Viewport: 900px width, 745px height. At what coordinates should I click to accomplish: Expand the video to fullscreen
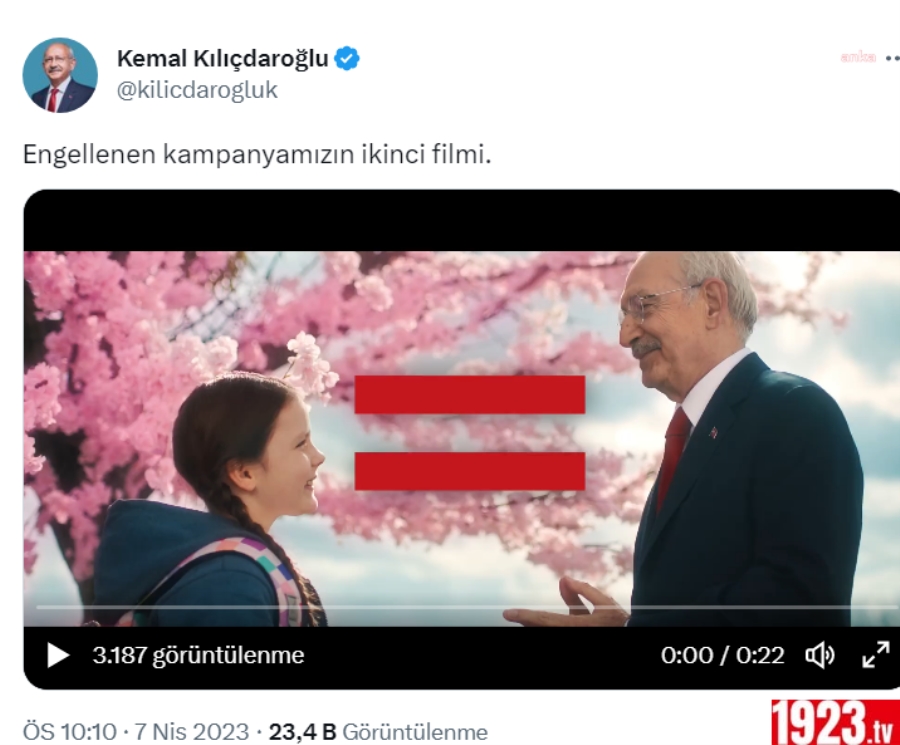point(876,655)
